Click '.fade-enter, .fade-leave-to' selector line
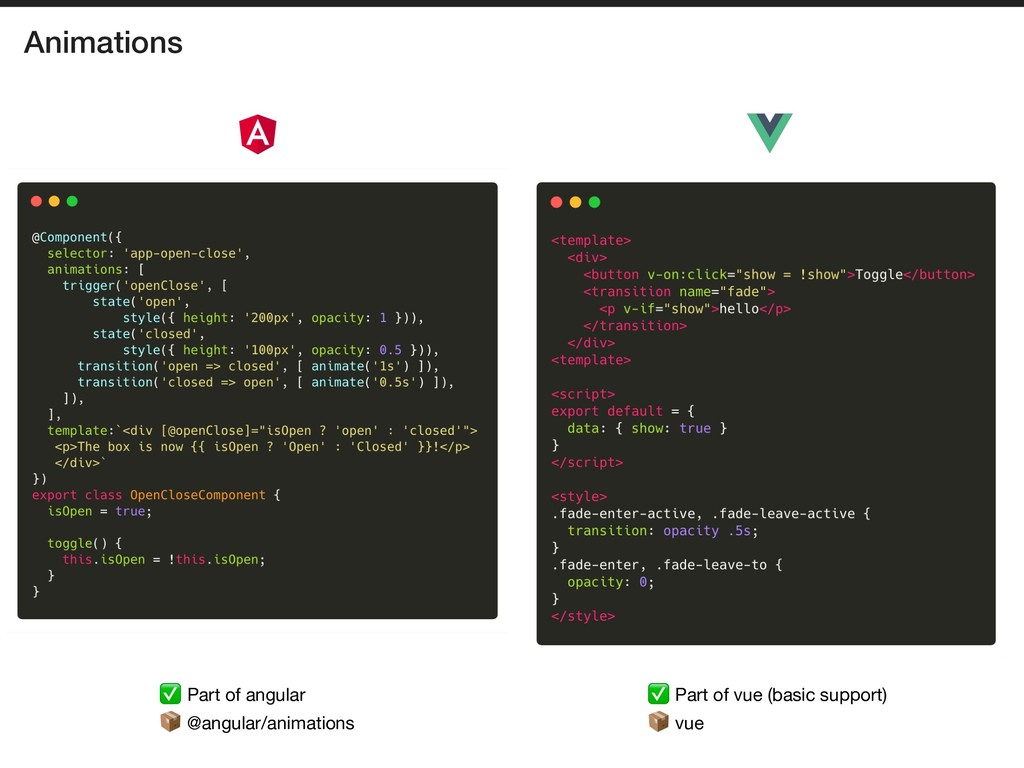This screenshot has width=1024, height=768. point(667,565)
